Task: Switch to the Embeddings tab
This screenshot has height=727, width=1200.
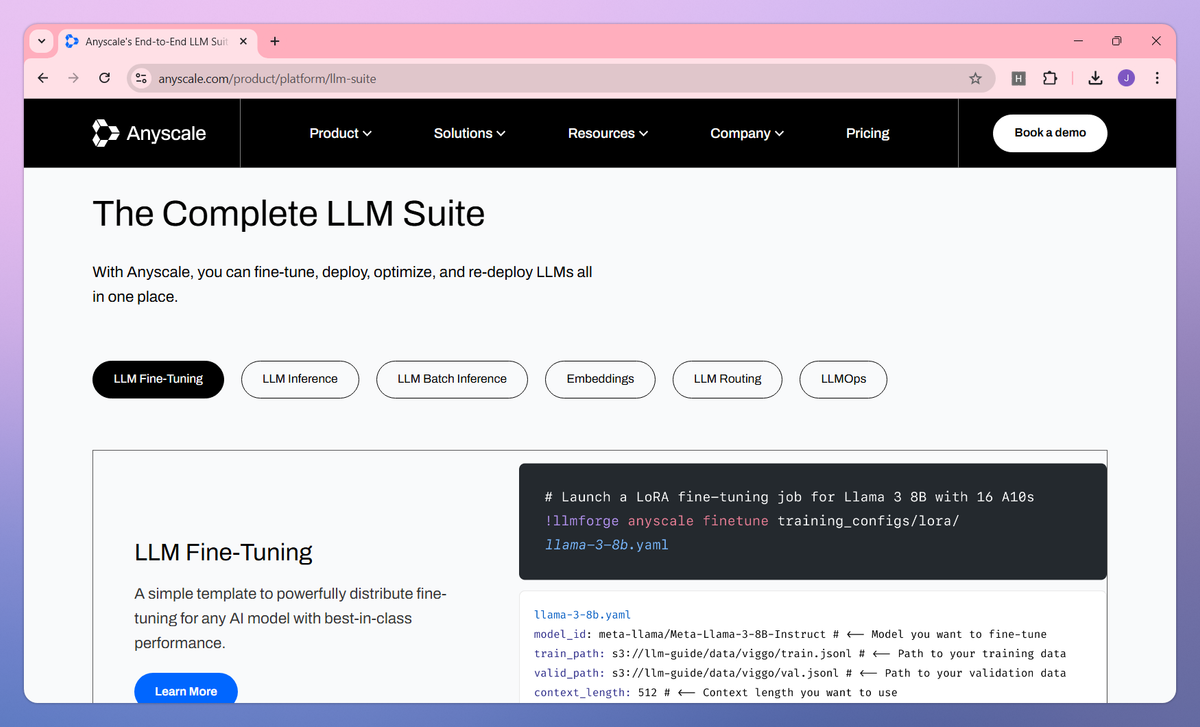Action: (x=600, y=379)
